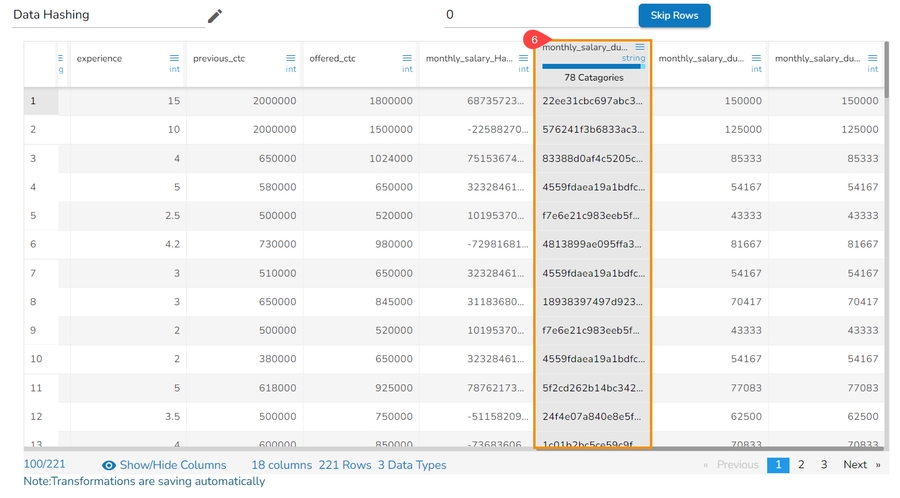
Task: Open the rightmost column's menu icon
Action: click(872, 58)
